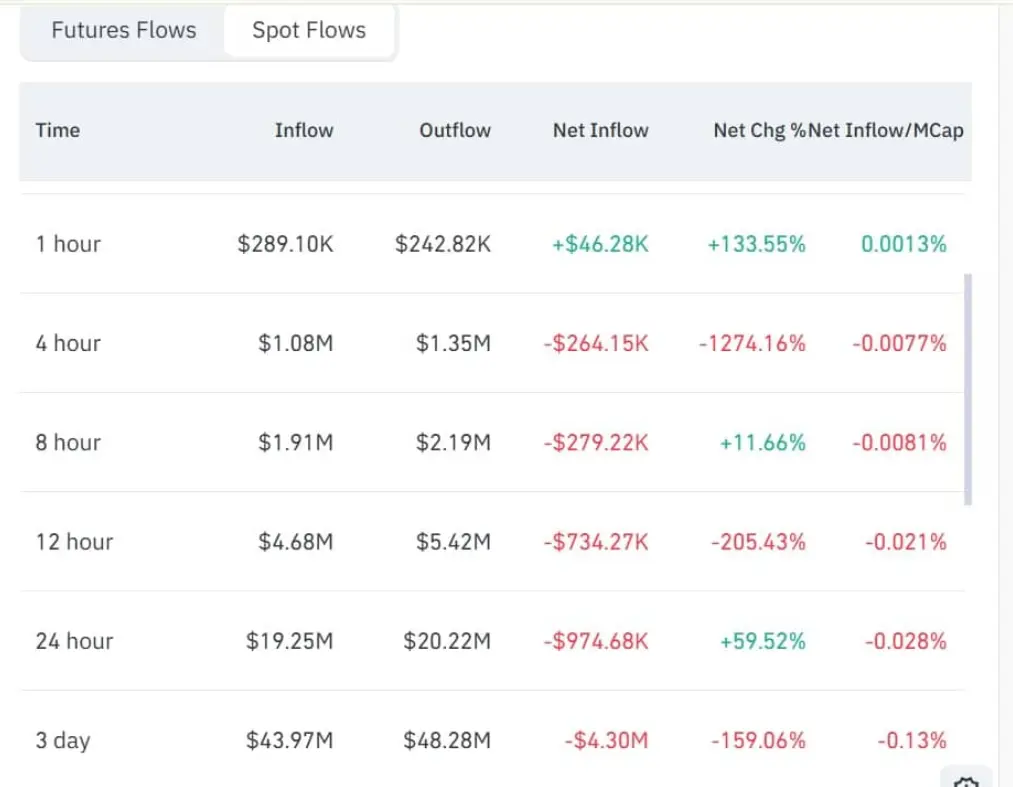Click the Net Inflow/MCap column header
Image resolution: width=1013 pixels, height=787 pixels.
click(888, 130)
